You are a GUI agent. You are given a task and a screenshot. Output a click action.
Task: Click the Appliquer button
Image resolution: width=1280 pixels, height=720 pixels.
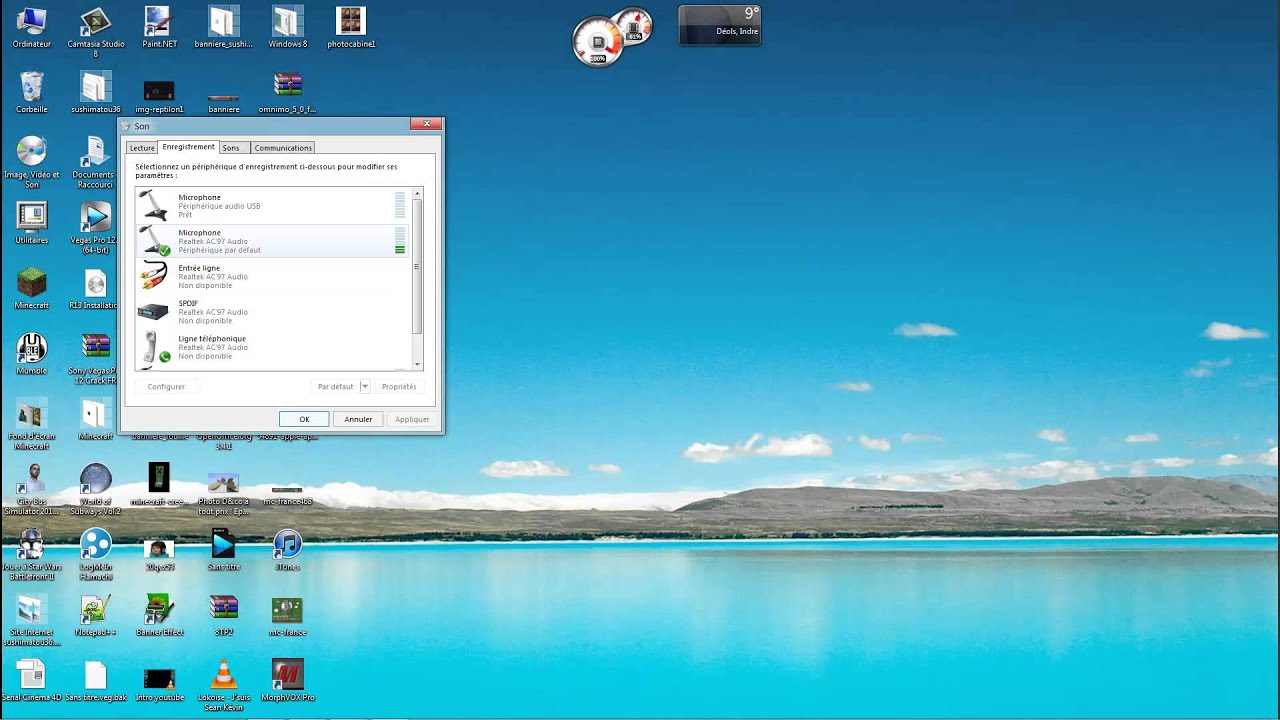click(412, 419)
